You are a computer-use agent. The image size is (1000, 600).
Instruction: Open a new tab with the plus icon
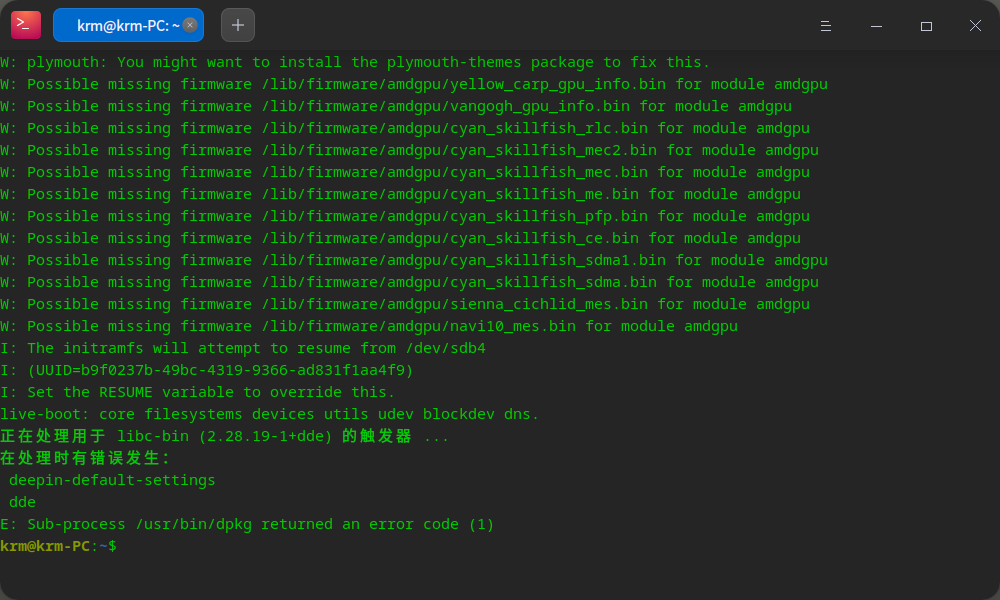237,25
